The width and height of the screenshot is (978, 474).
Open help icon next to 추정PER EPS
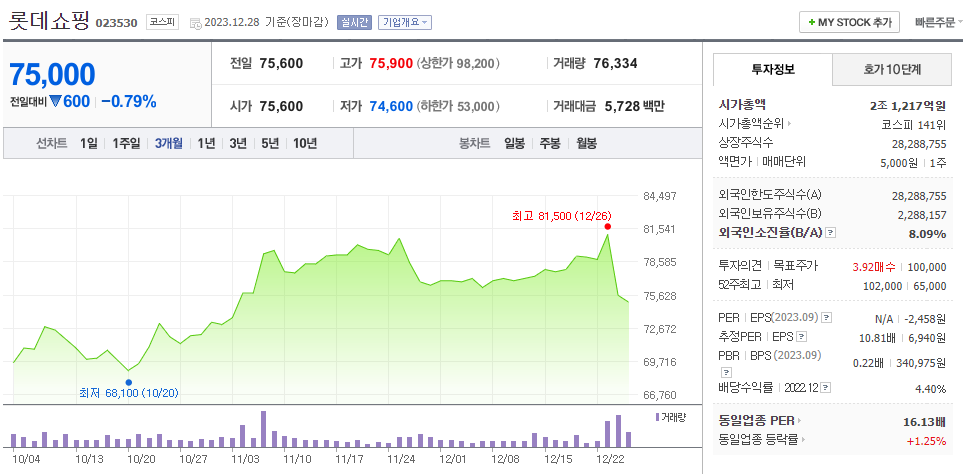801,337
